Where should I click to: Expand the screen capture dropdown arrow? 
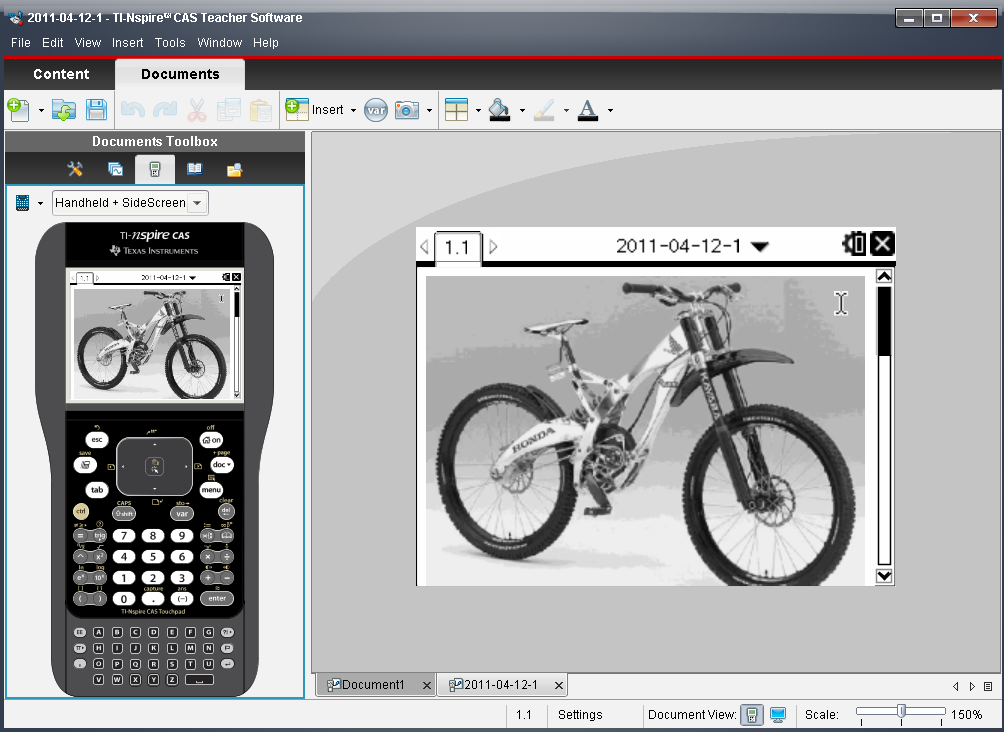tap(429, 110)
